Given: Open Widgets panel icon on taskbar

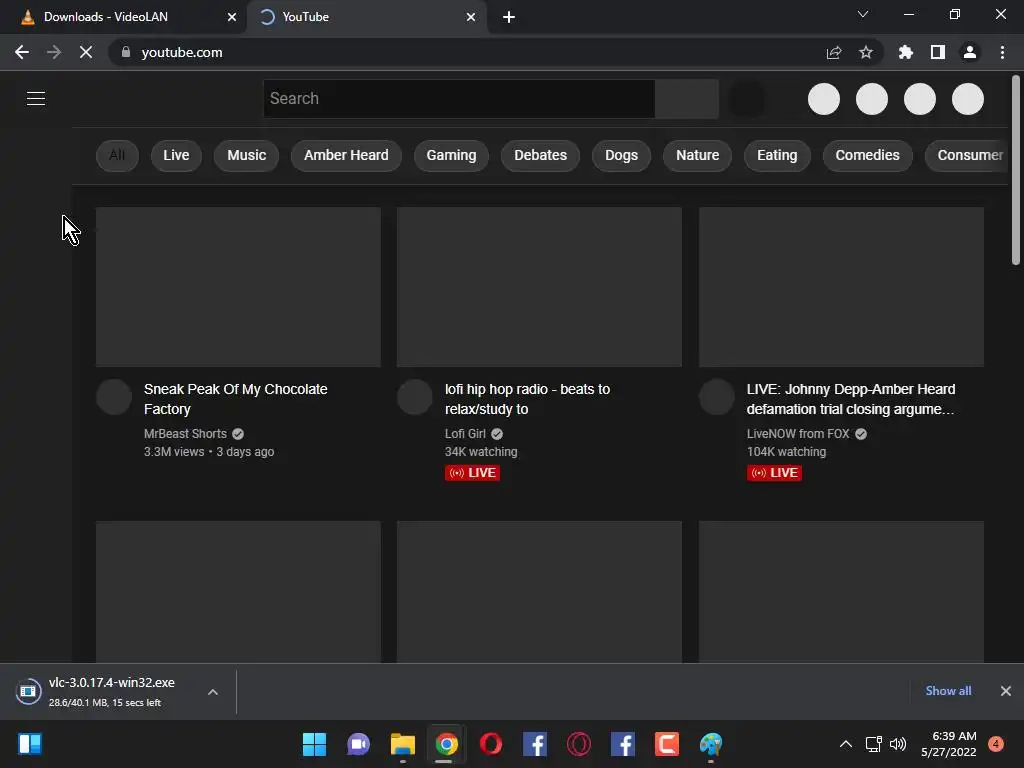Looking at the screenshot, I should coord(30,744).
